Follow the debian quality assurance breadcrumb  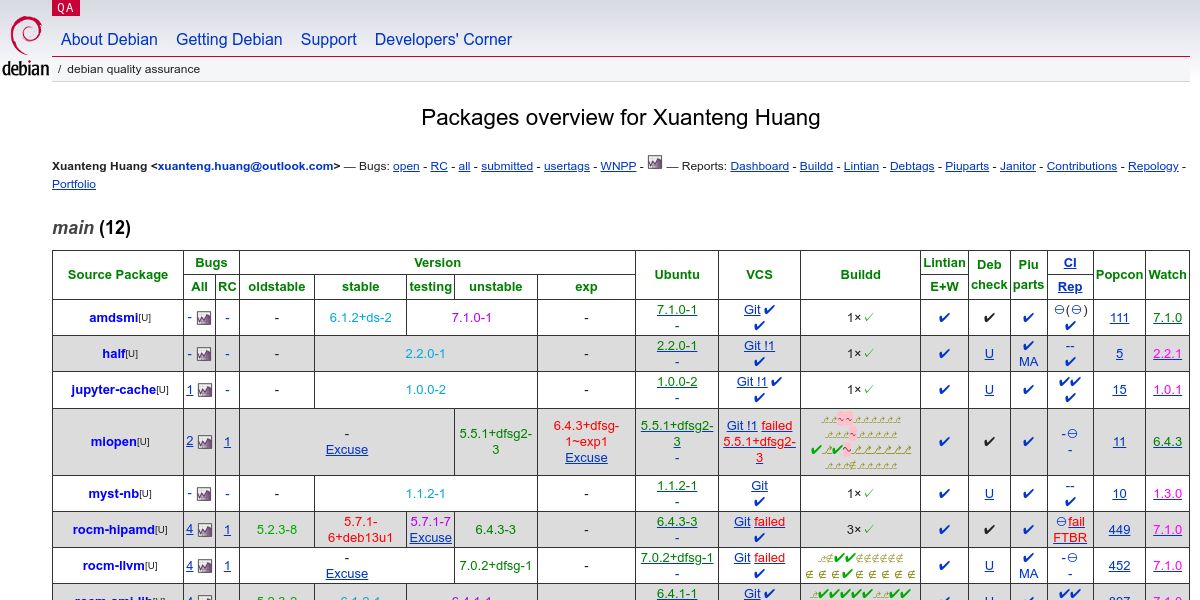133,69
